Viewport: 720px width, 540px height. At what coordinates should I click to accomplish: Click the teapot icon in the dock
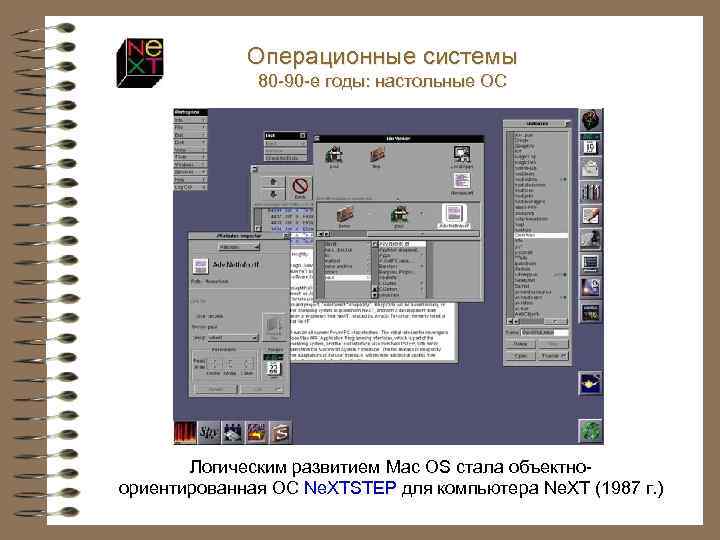[x=591, y=383]
